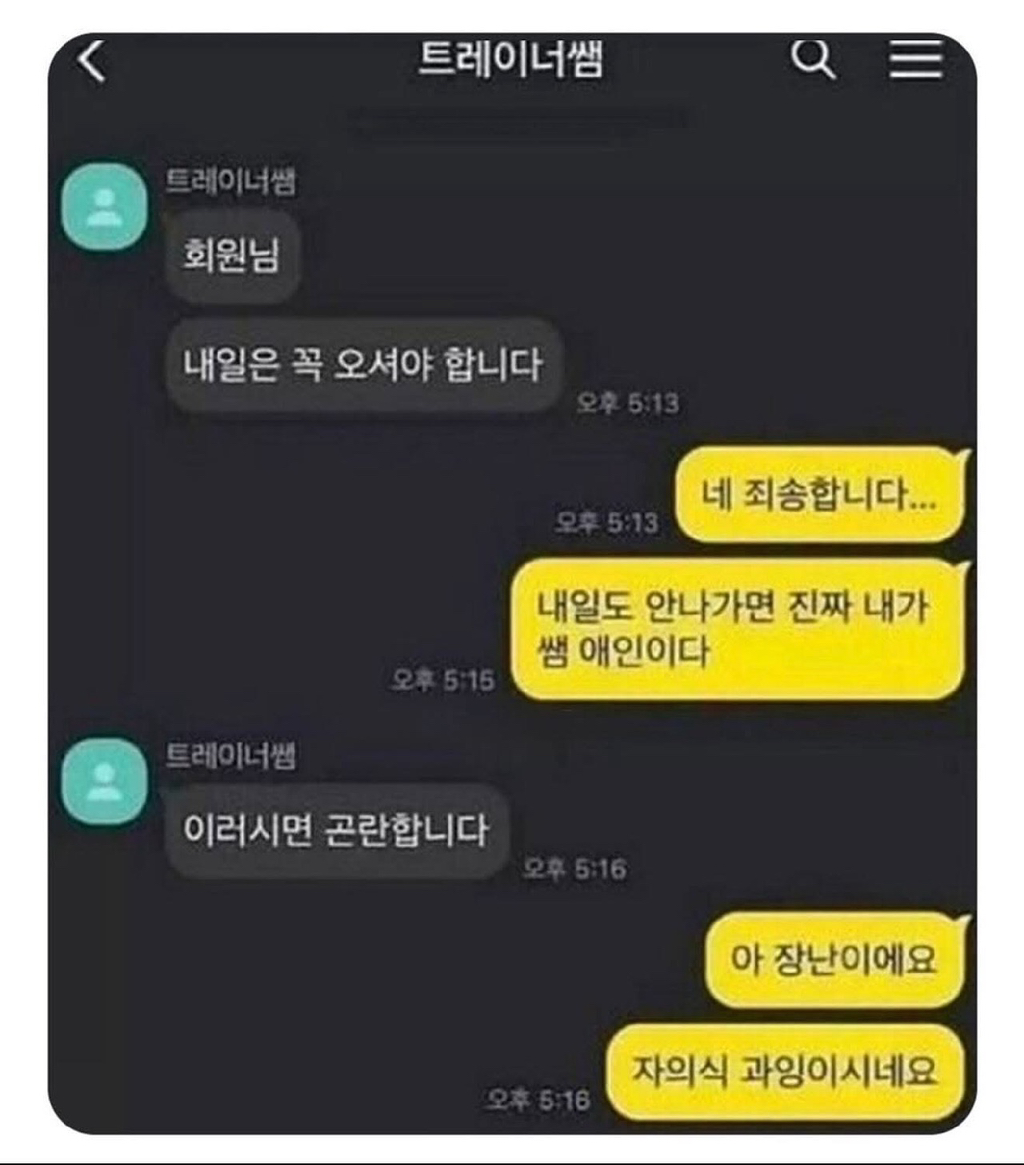Image resolution: width=1024 pixels, height=1165 pixels.
Task: Select the 자의식 과잉이시네요 bubble
Action: [x=785, y=1071]
